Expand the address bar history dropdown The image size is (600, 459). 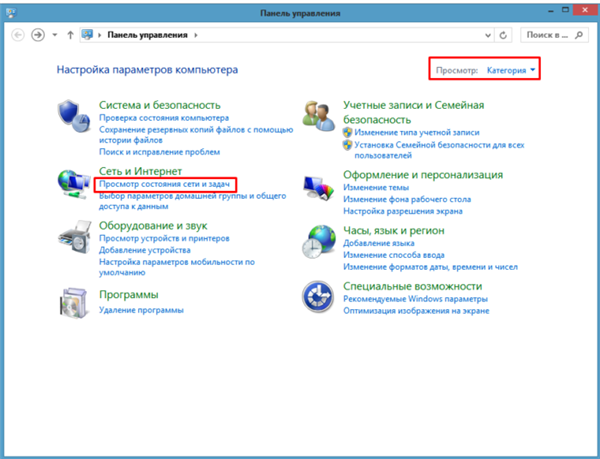[x=488, y=35]
